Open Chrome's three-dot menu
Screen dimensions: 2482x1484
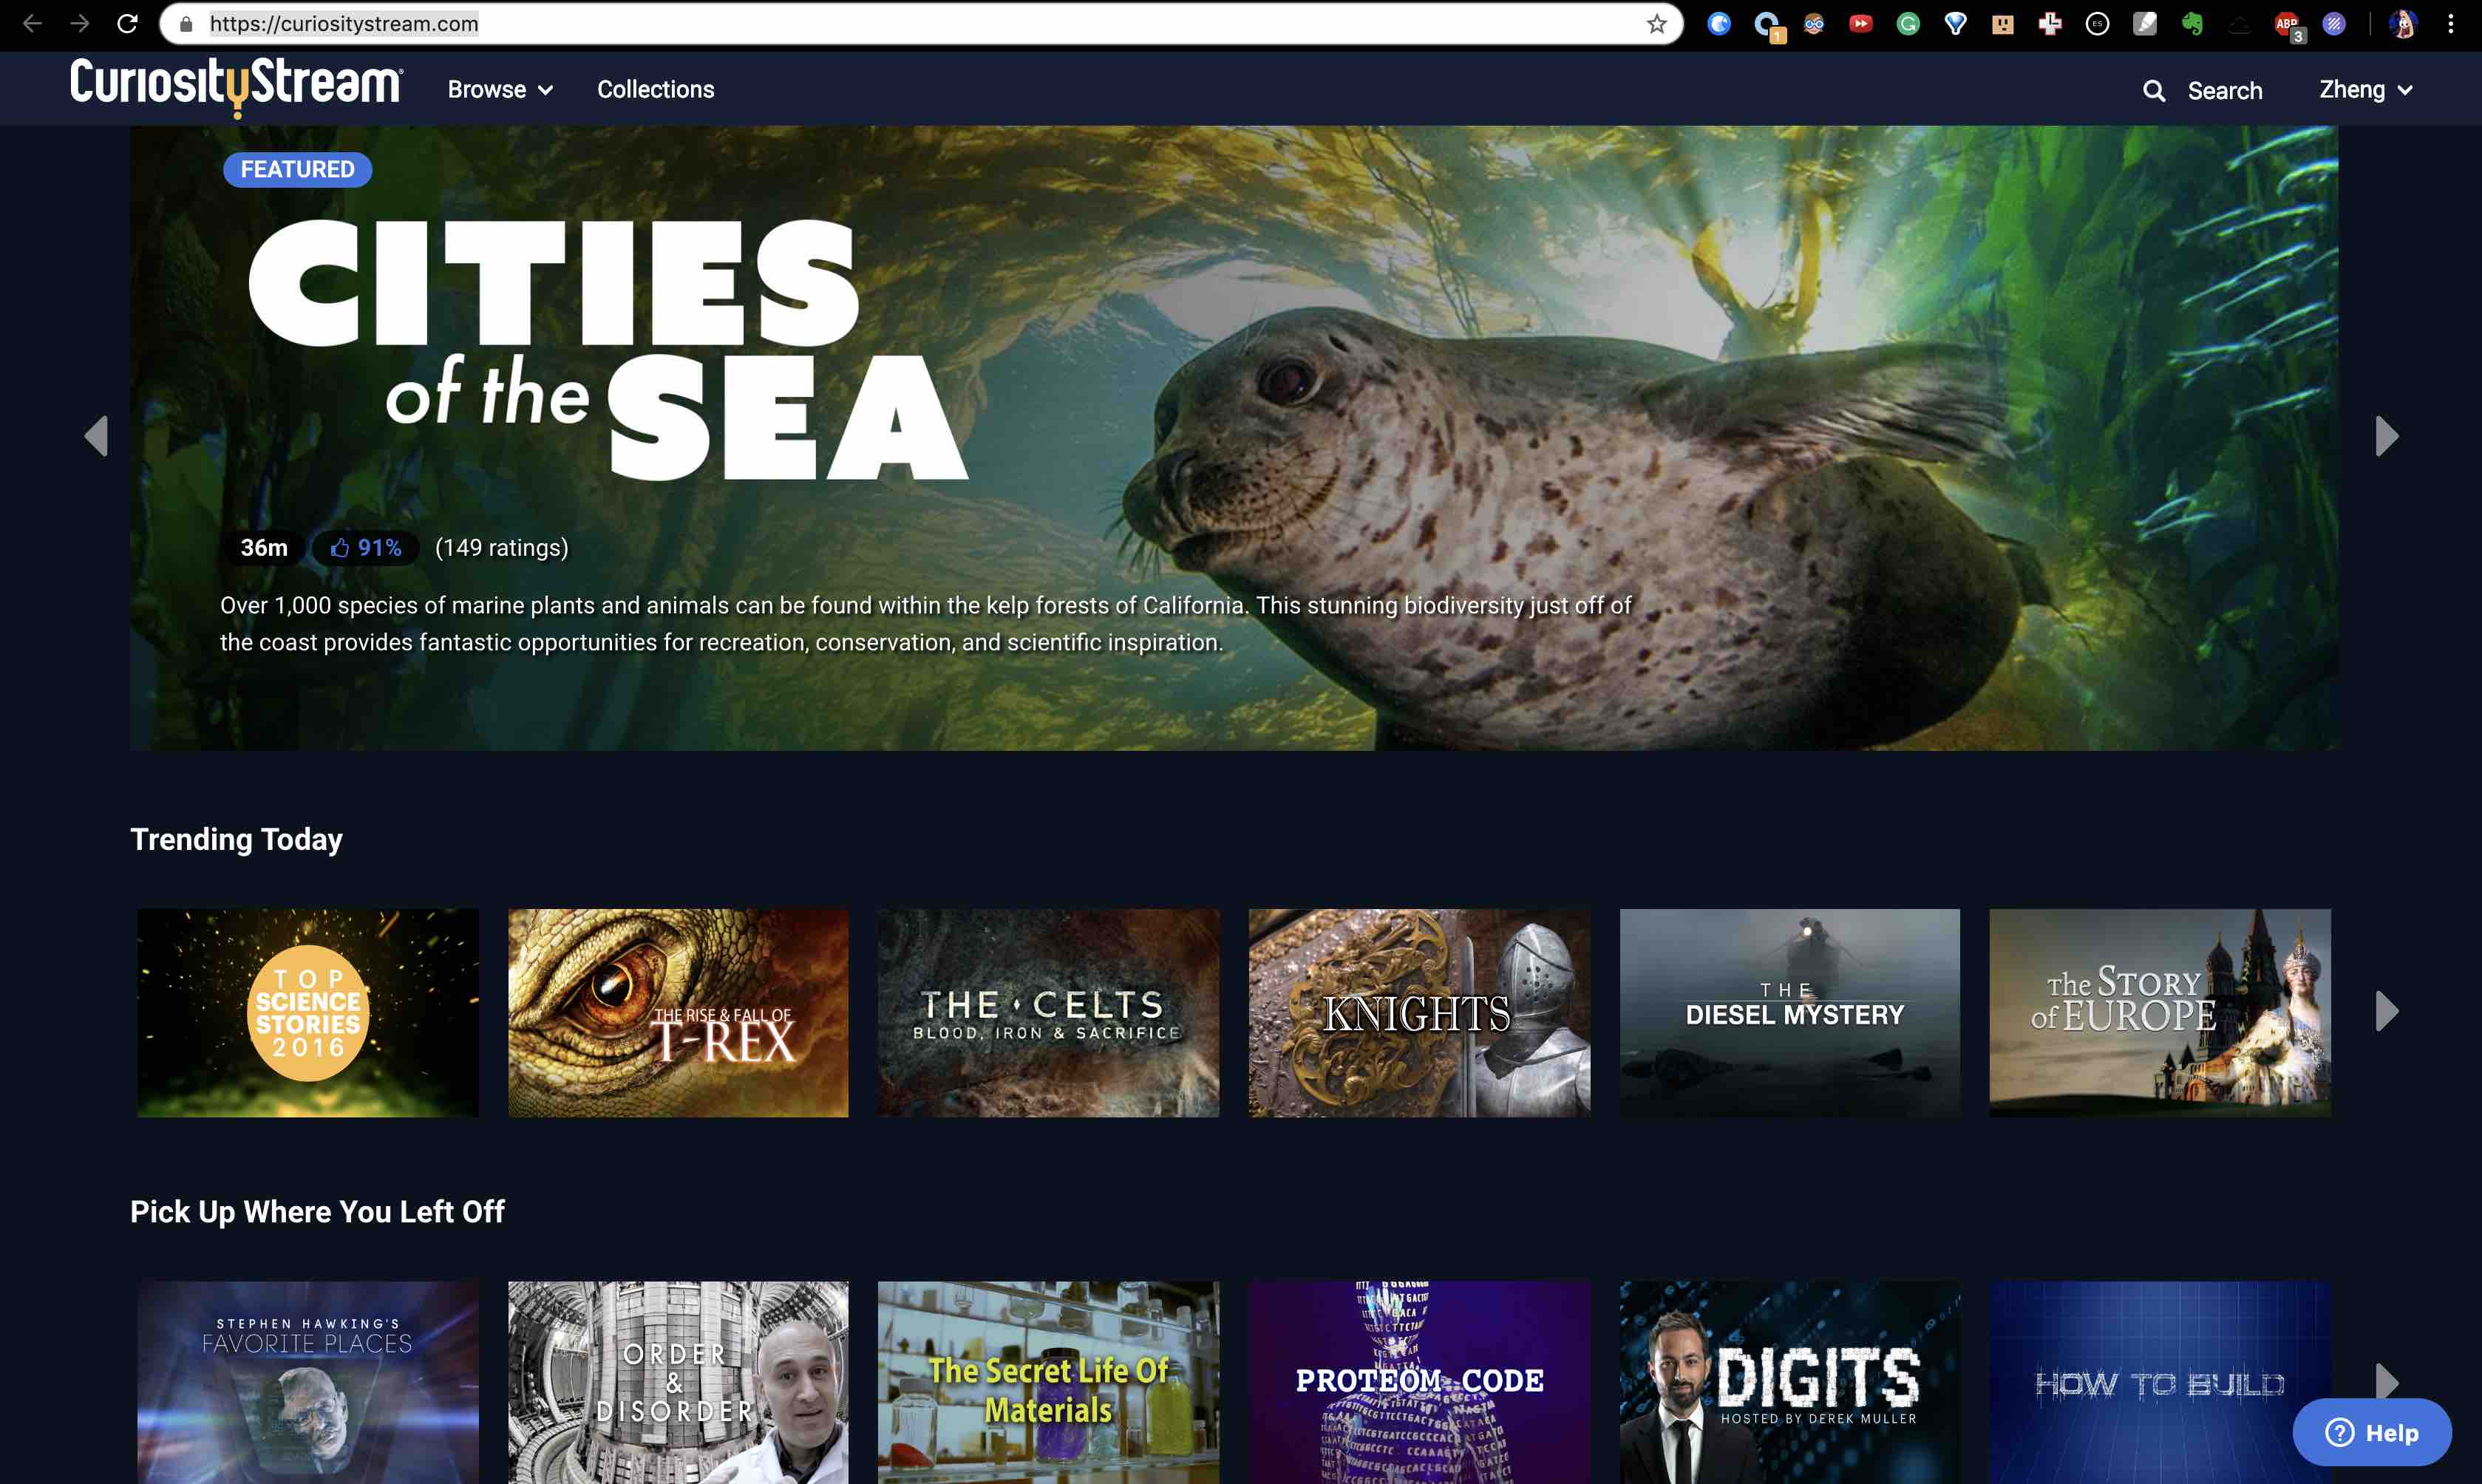[2451, 24]
